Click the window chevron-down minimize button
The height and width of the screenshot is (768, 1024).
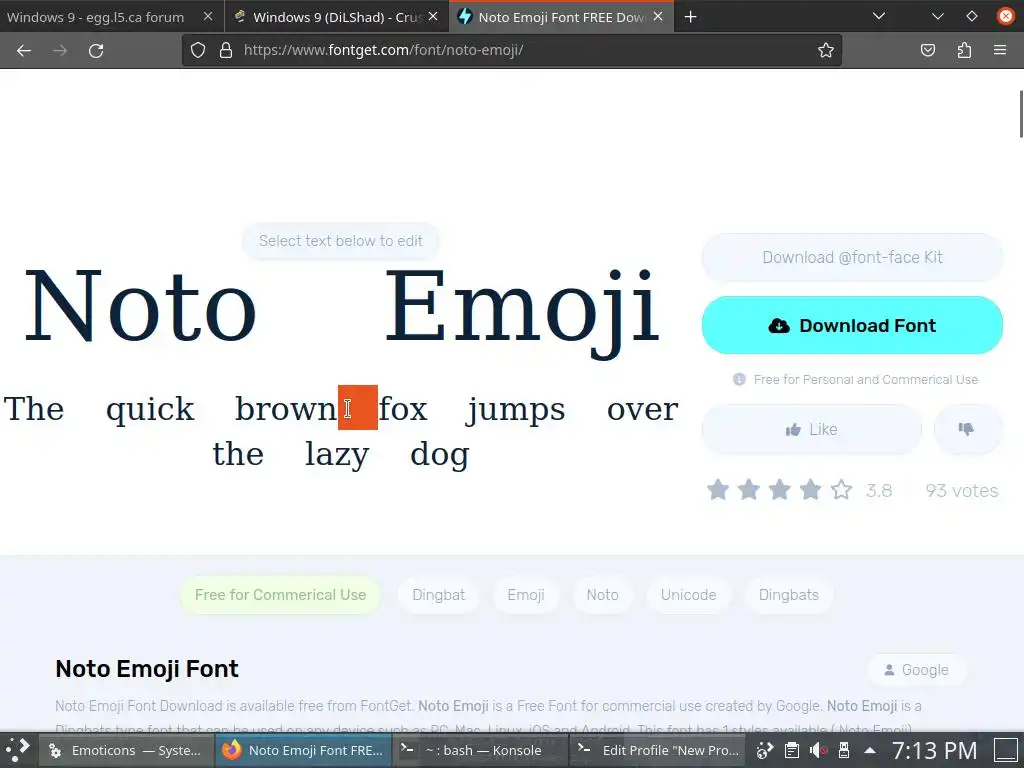click(x=938, y=16)
